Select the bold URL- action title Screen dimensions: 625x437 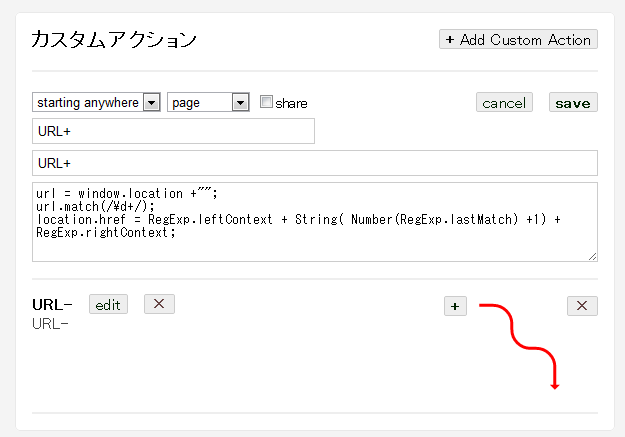pyautogui.click(x=52, y=304)
